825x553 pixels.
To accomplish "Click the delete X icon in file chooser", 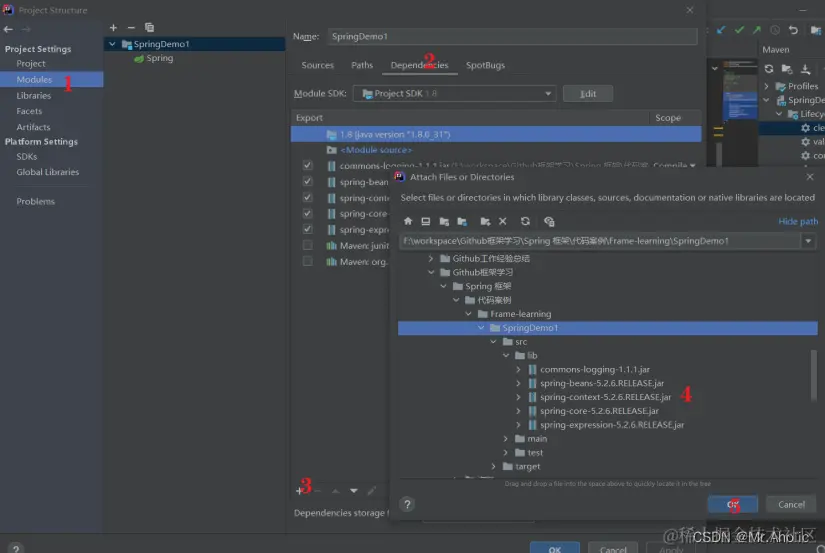I will coord(502,221).
